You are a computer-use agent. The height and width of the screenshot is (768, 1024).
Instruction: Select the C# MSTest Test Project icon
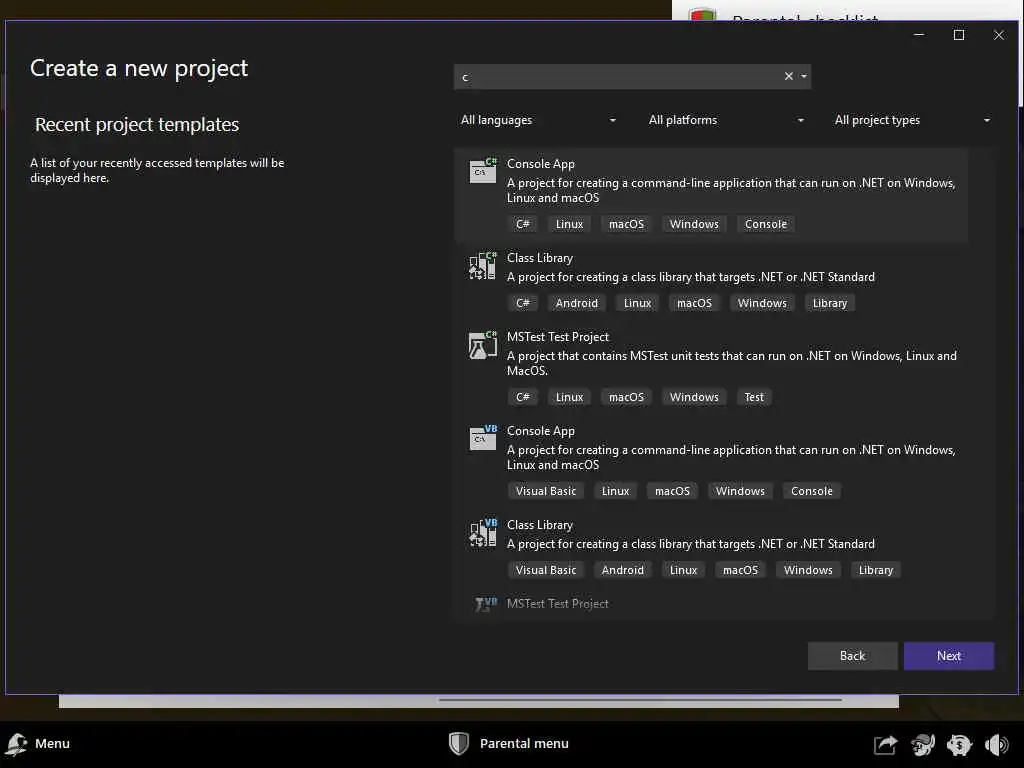(483, 344)
